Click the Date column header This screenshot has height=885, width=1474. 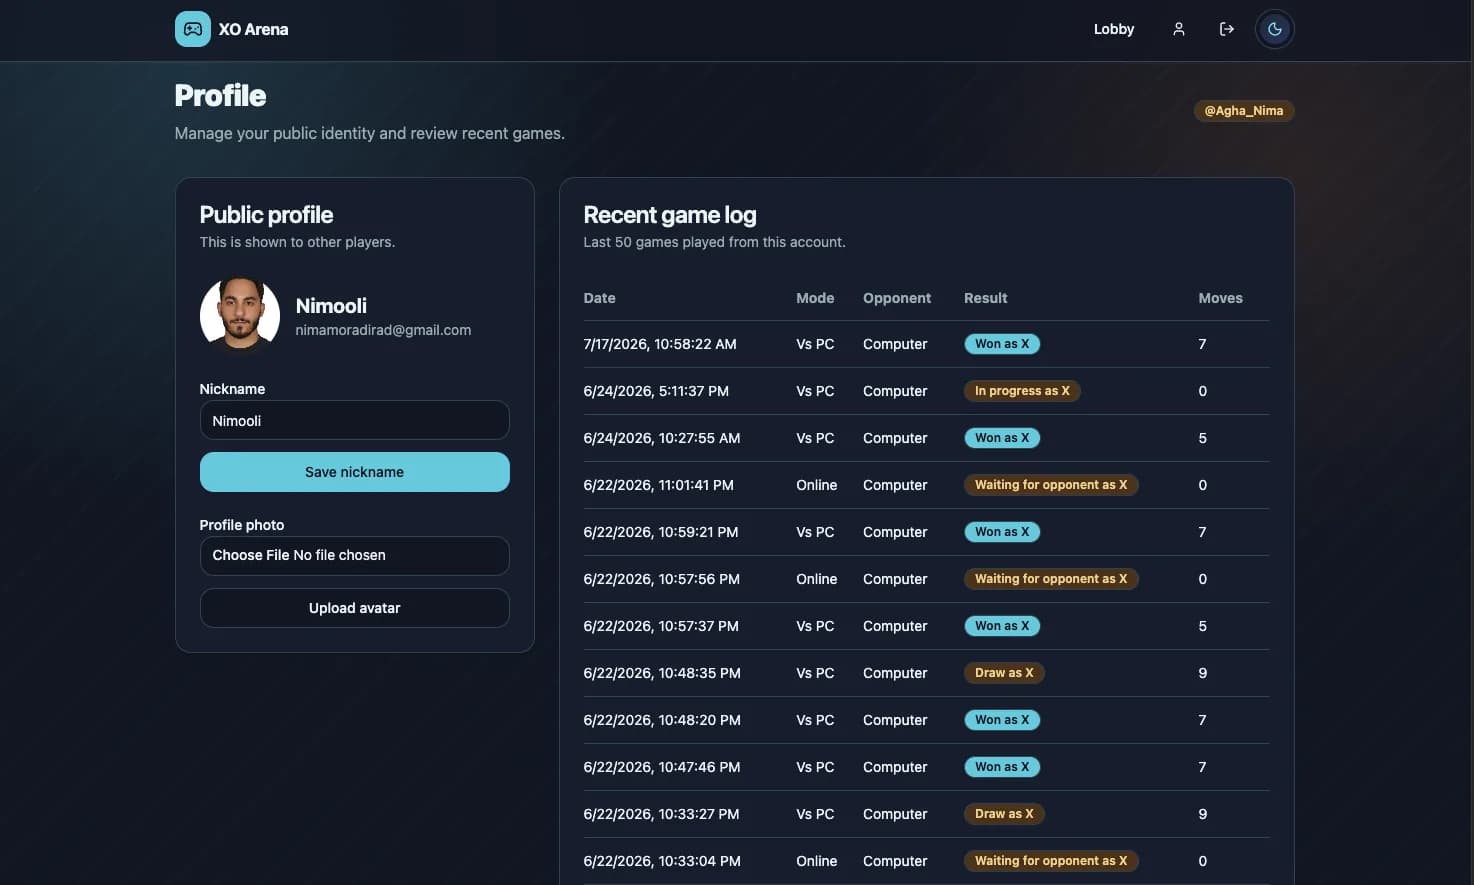pyautogui.click(x=599, y=298)
